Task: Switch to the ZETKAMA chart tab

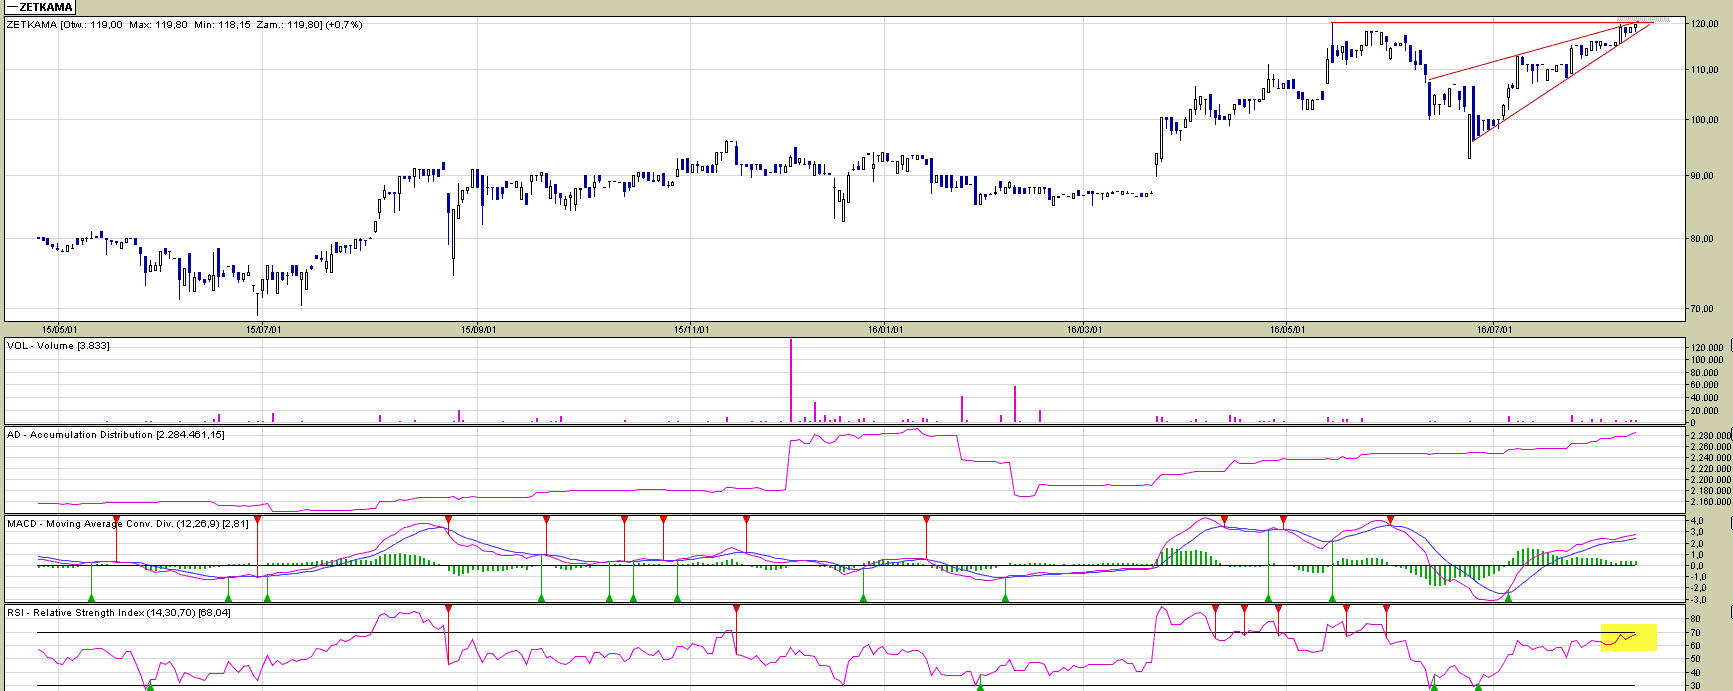Action: click(x=40, y=7)
